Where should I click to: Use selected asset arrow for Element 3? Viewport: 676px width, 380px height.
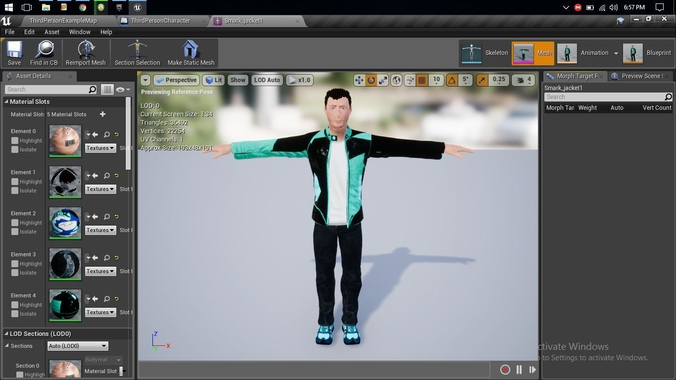coord(95,258)
